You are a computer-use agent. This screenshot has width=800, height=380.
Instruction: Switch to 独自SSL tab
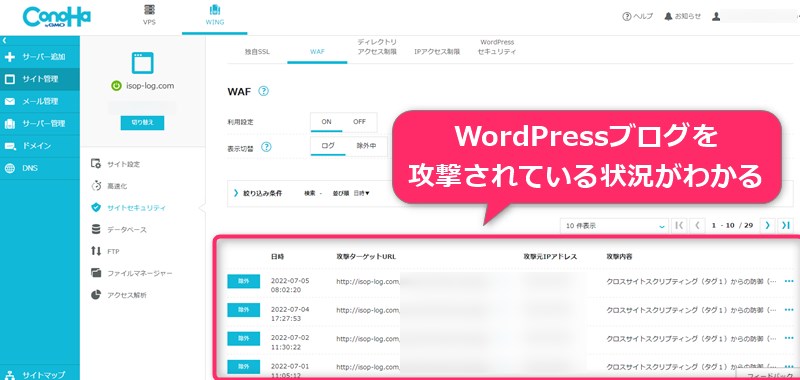click(x=257, y=52)
